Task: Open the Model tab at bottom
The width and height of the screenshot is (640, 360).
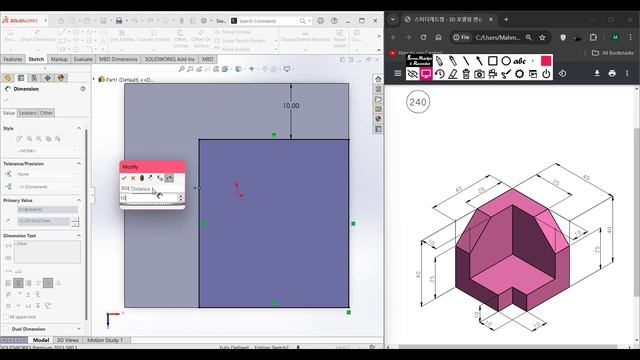Action: (41, 340)
